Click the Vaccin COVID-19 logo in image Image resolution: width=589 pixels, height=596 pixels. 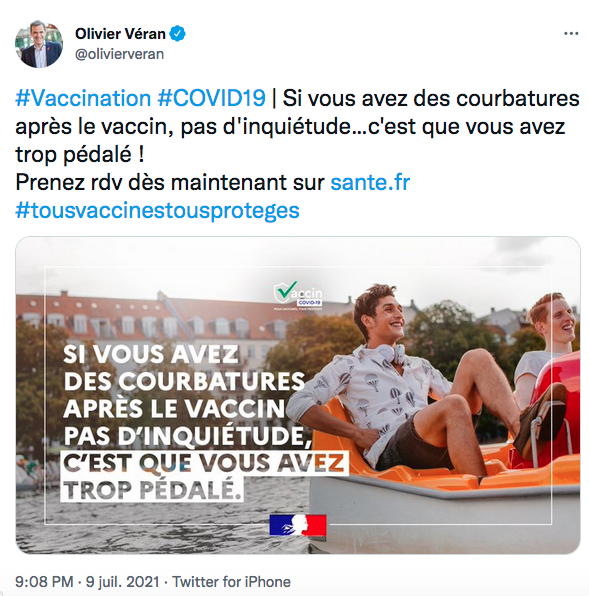coord(298,296)
